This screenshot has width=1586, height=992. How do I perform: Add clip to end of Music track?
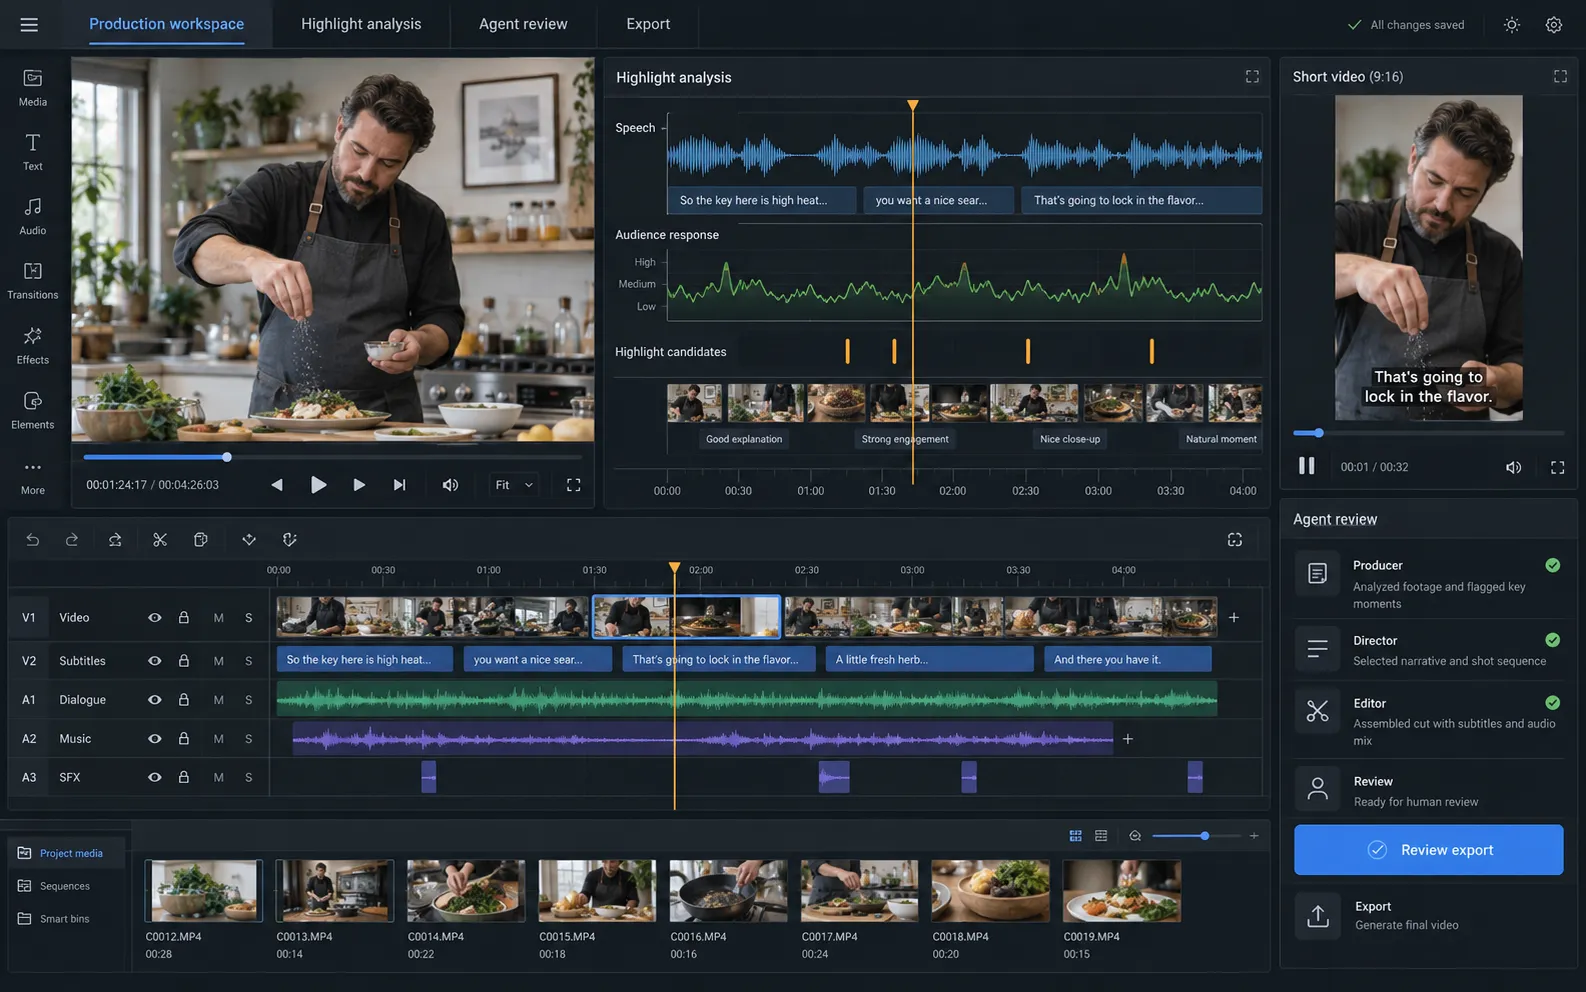[x=1128, y=739]
